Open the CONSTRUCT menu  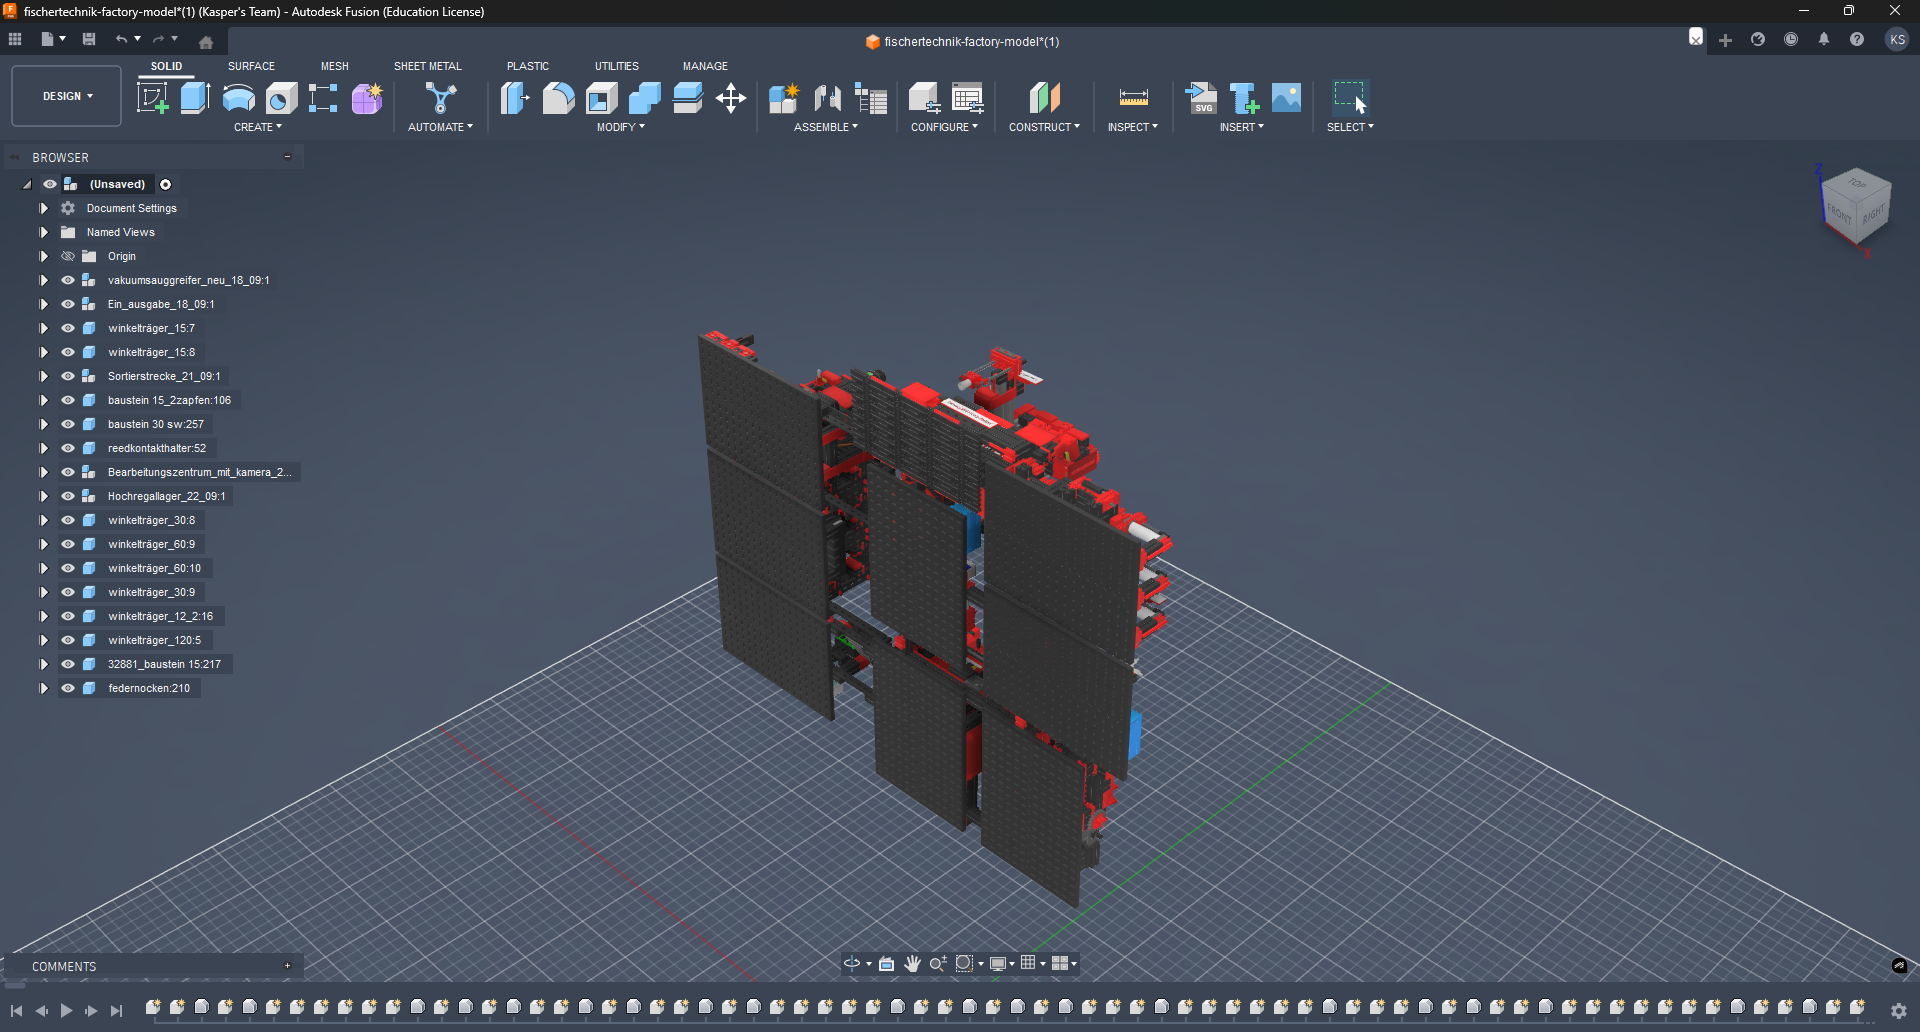[x=1043, y=127]
